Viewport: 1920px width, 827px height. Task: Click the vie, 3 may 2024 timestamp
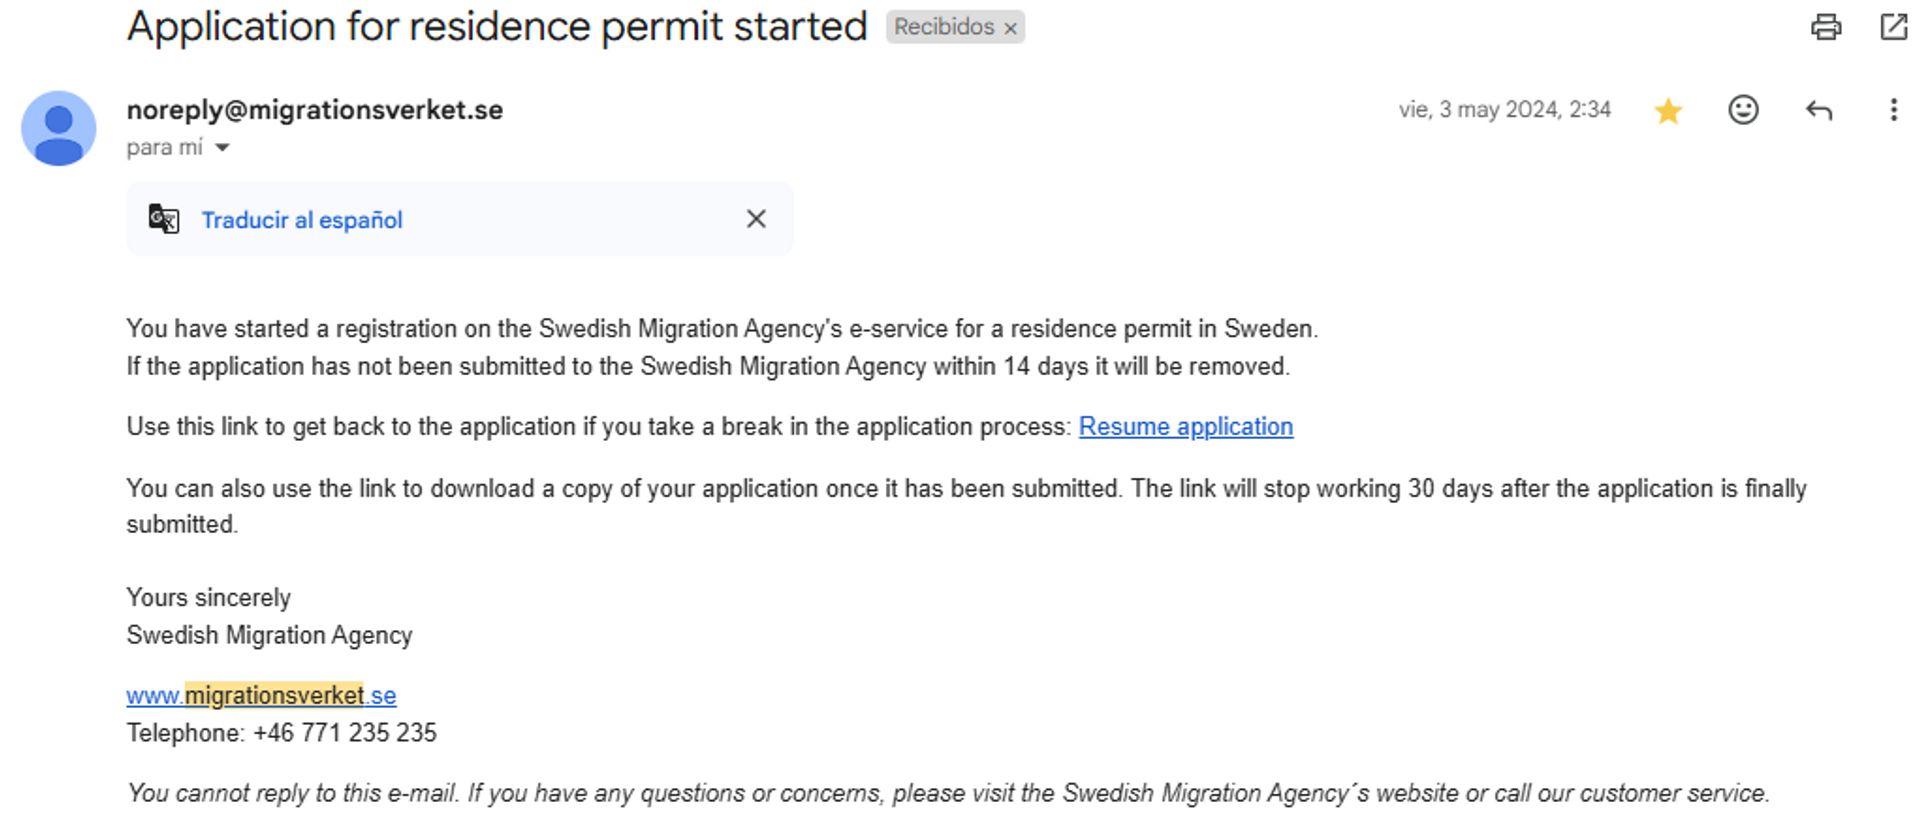tap(1504, 110)
